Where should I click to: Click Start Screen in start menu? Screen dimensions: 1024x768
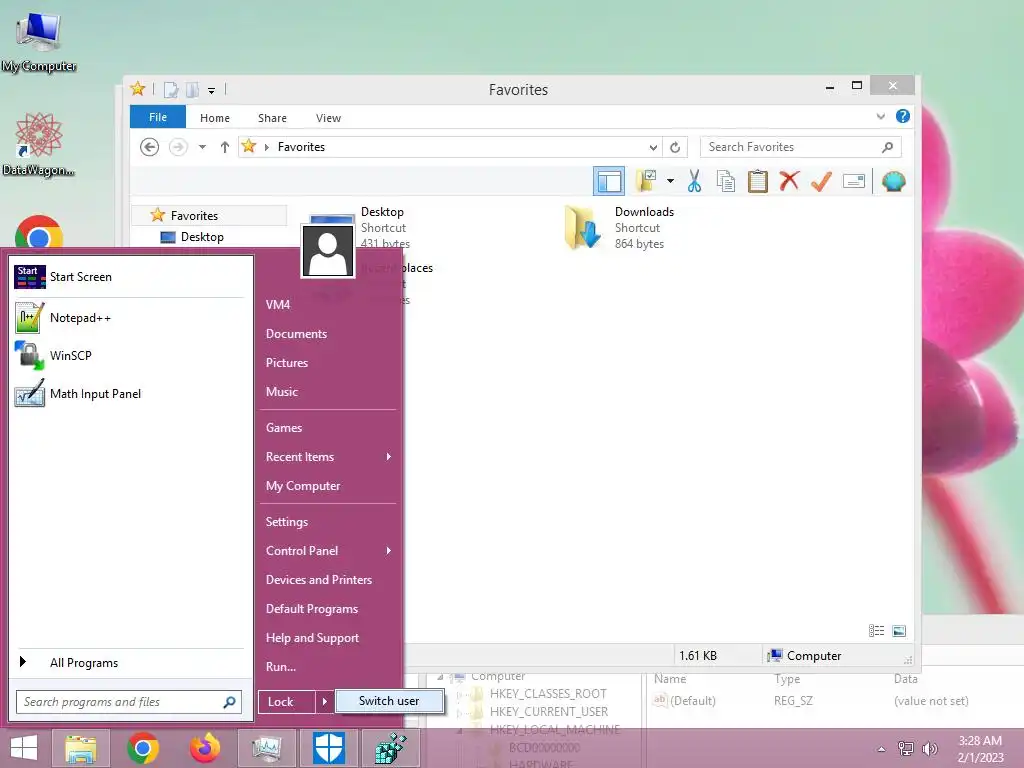[x=129, y=277]
